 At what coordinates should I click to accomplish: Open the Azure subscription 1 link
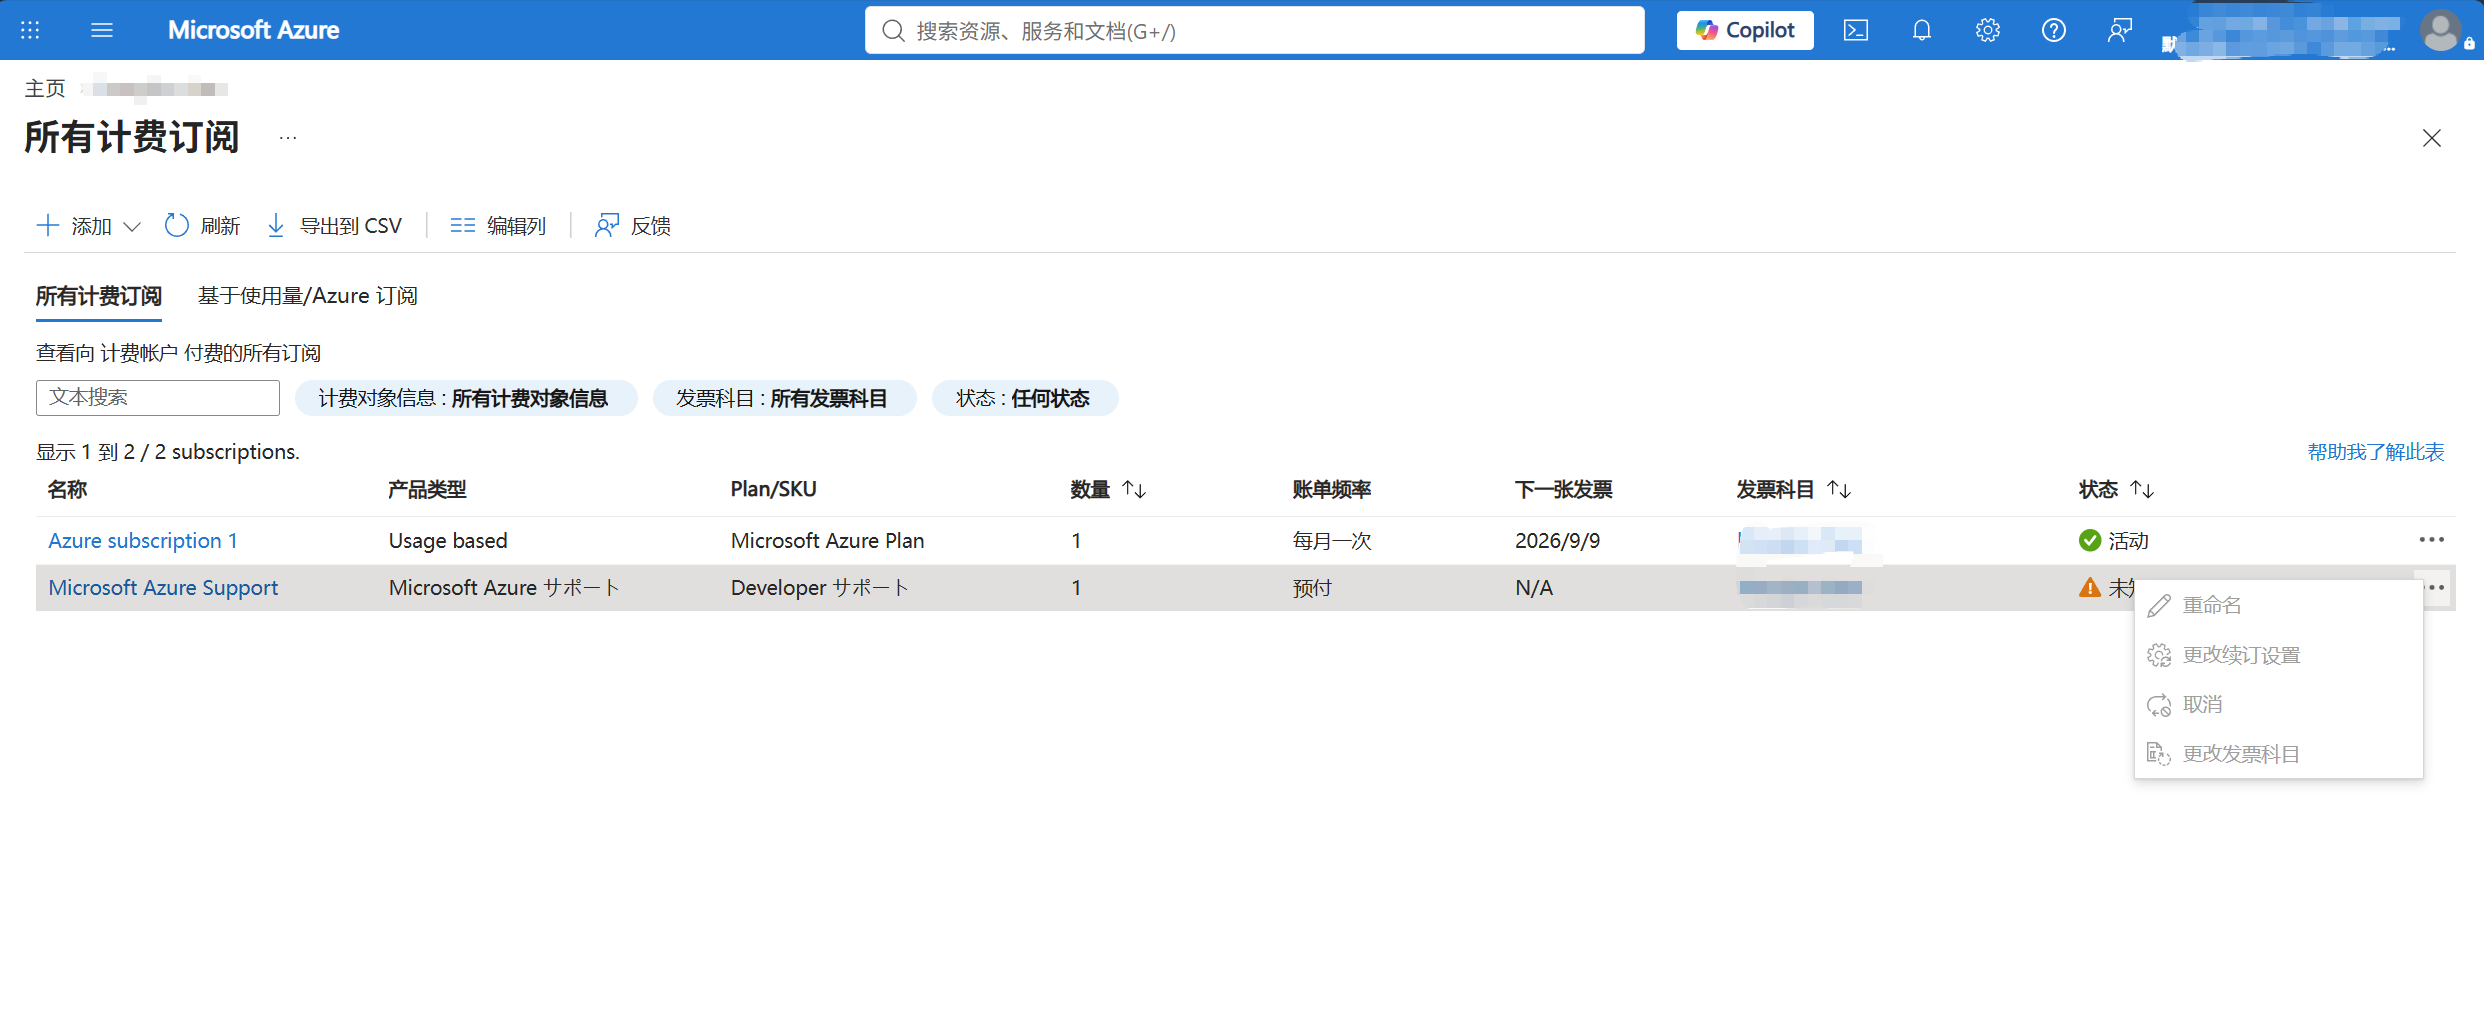coord(143,541)
